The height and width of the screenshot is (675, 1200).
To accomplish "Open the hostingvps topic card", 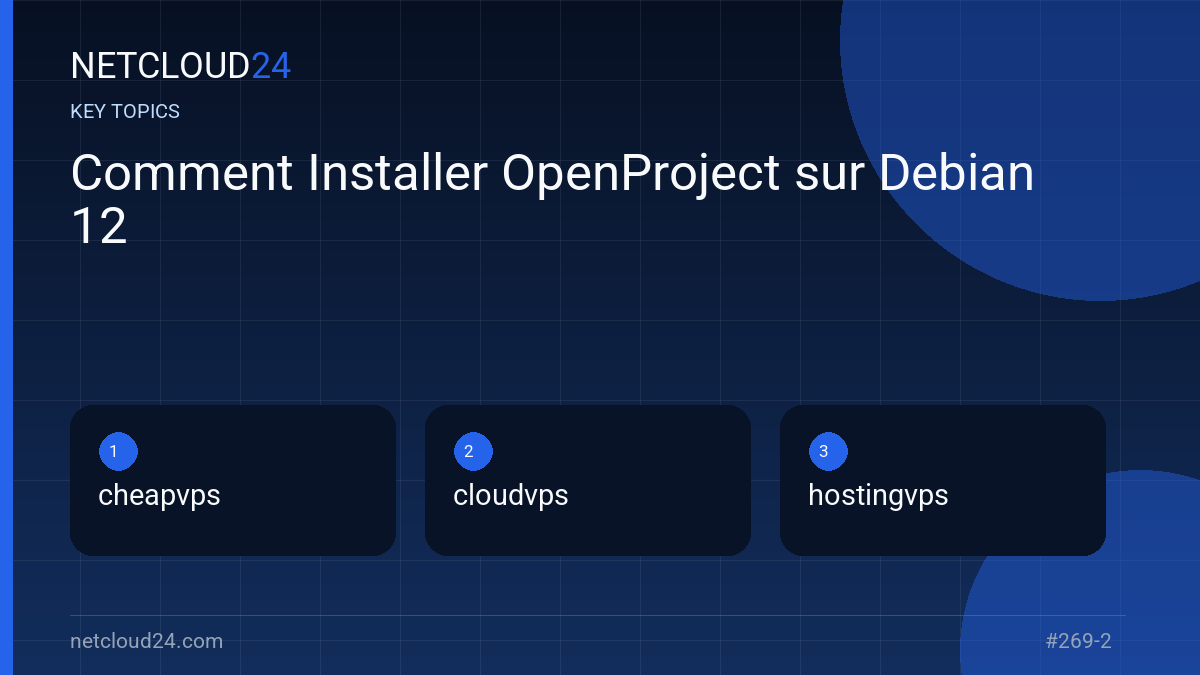I will pos(943,481).
